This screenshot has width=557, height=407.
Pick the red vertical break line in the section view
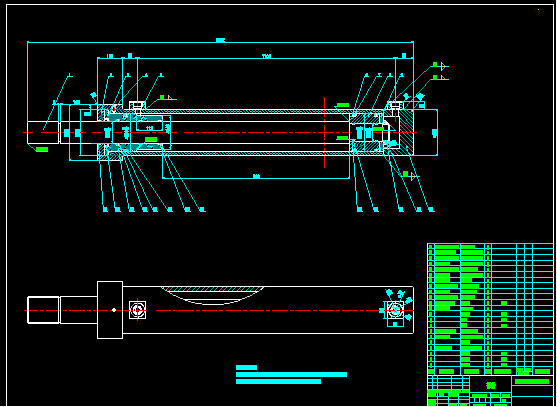point(324,132)
